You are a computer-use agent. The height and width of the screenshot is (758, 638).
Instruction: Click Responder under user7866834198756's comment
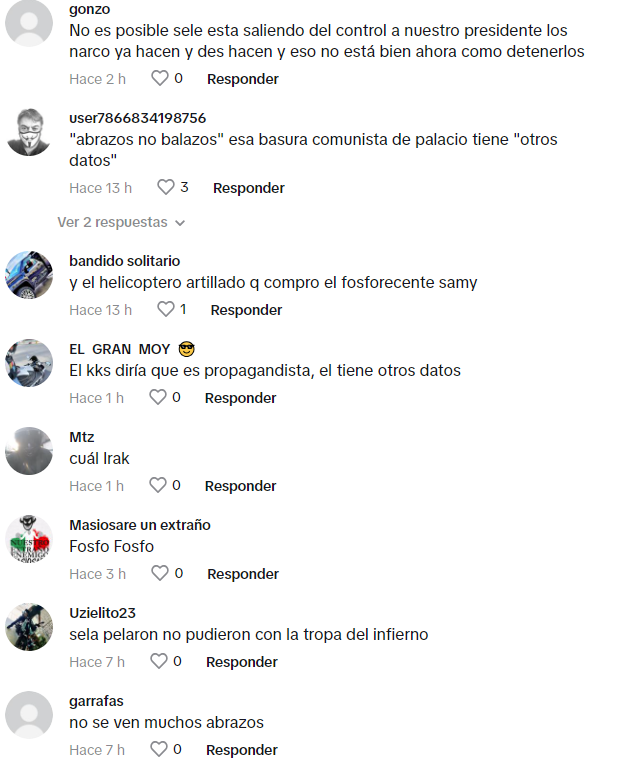pos(248,188)
